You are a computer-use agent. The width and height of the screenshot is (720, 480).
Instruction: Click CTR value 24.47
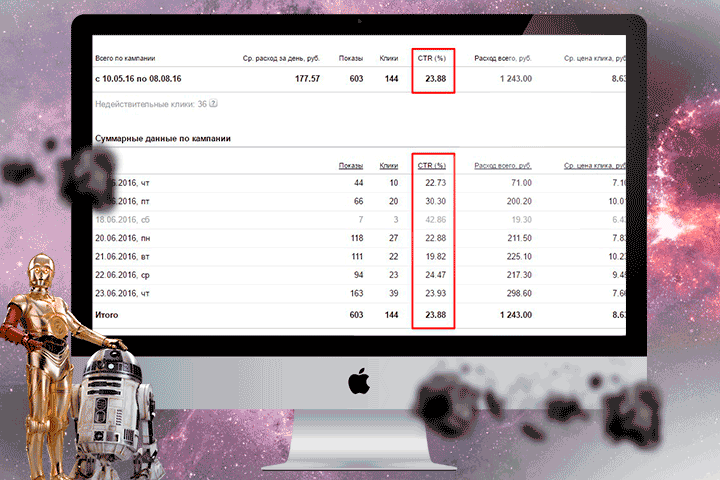click(x=435, y=275)
